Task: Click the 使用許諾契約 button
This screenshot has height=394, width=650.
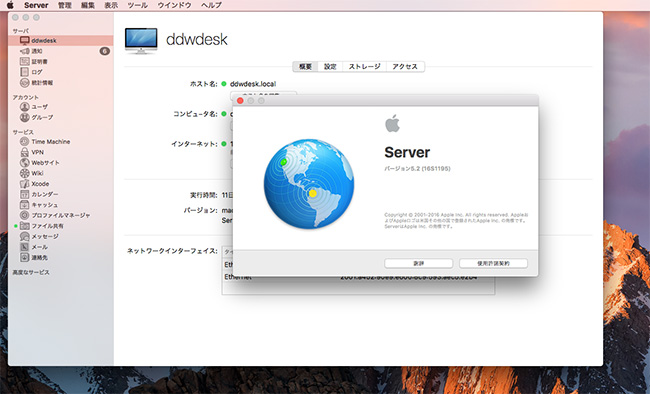Action: pyautogui.click(x=493, y=263)
